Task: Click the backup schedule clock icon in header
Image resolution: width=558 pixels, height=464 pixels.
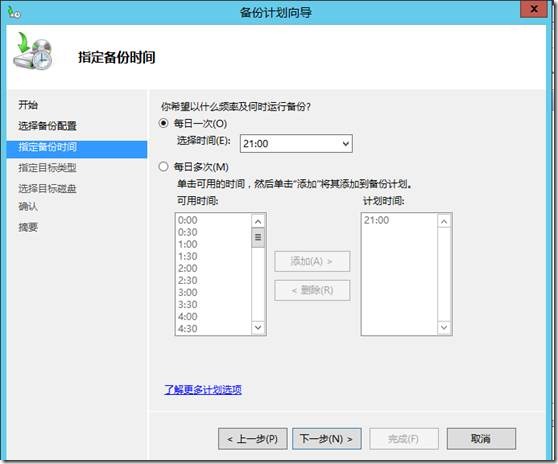Action: pos(33,51)
